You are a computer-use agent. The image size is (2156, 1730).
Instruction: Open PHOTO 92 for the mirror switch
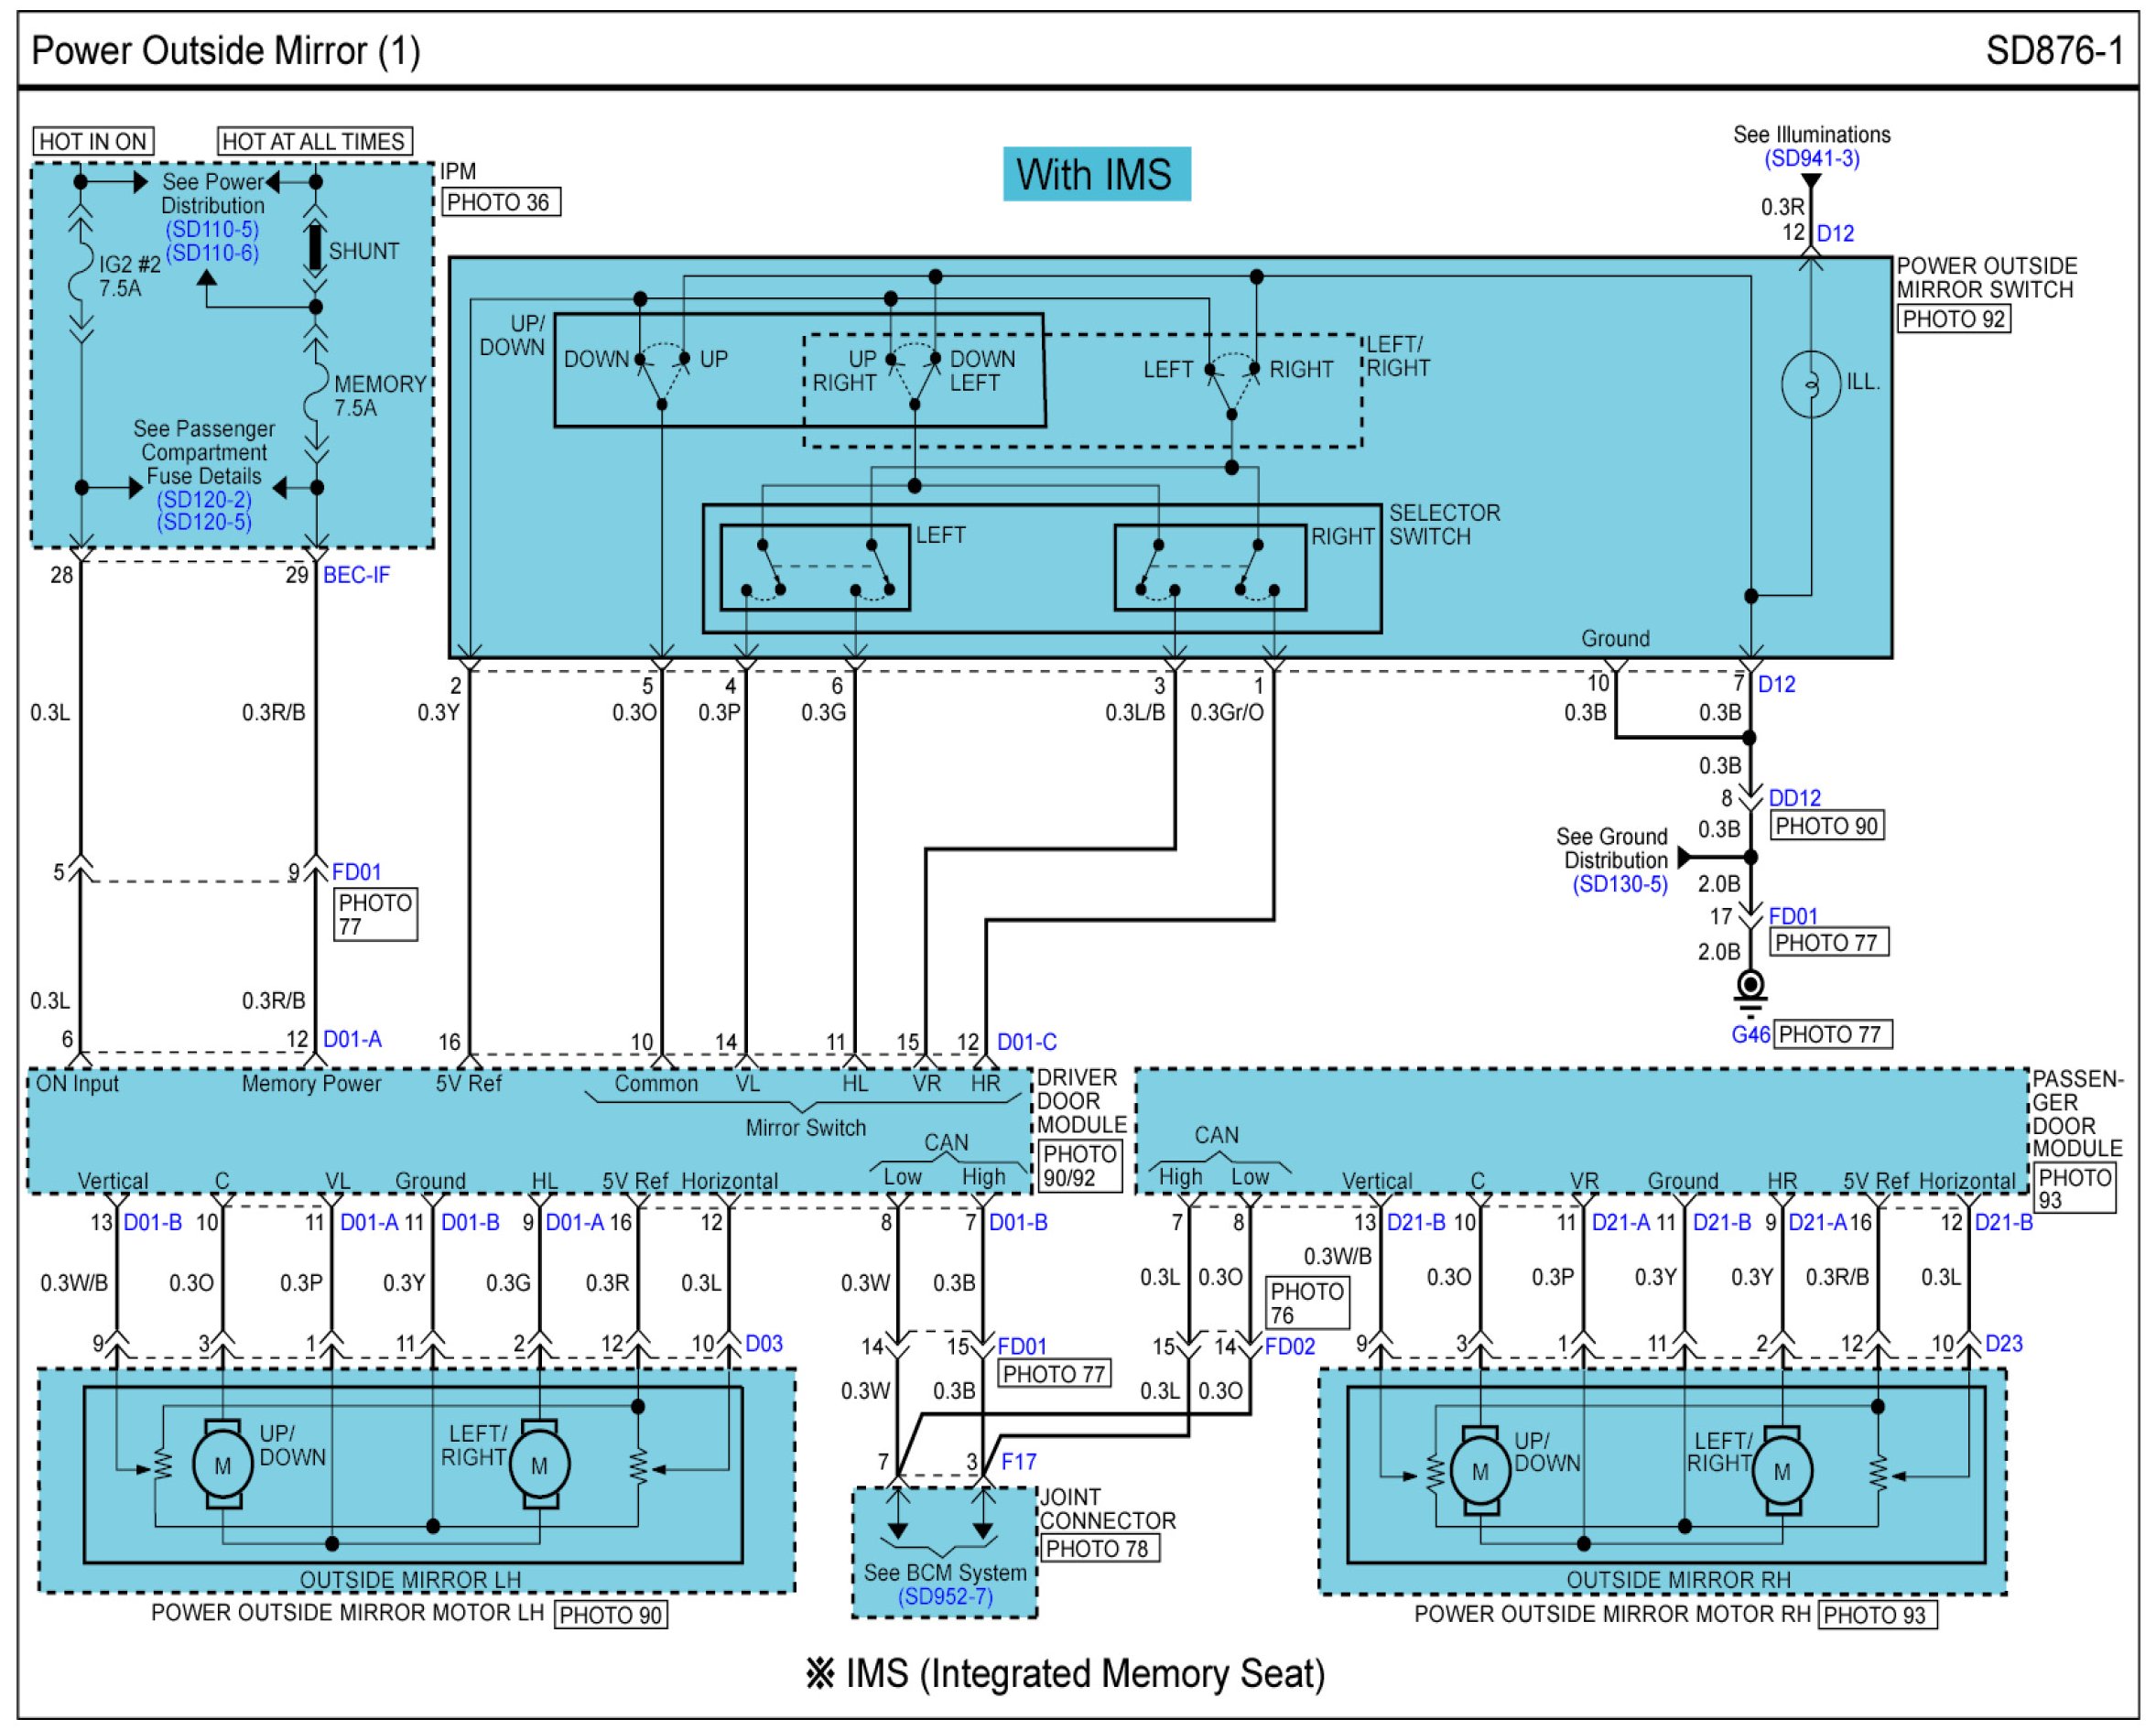[1954, 319]
